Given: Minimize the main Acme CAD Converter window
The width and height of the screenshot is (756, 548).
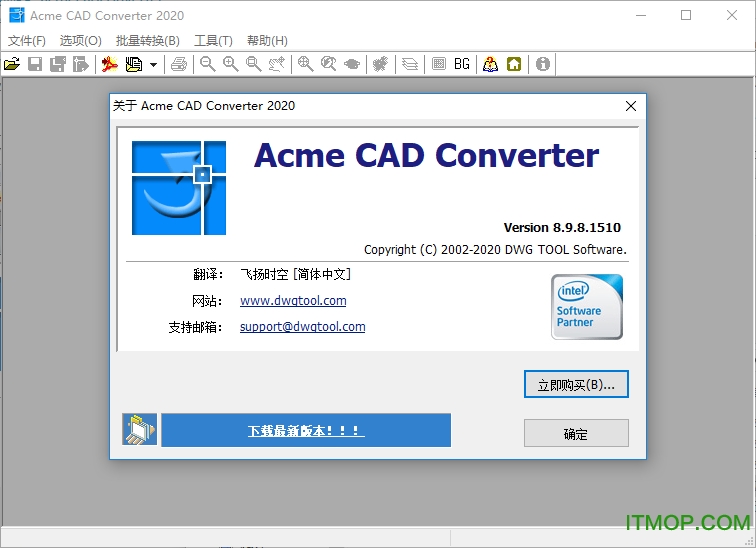Looking at the screenshot, I should 641,15.
